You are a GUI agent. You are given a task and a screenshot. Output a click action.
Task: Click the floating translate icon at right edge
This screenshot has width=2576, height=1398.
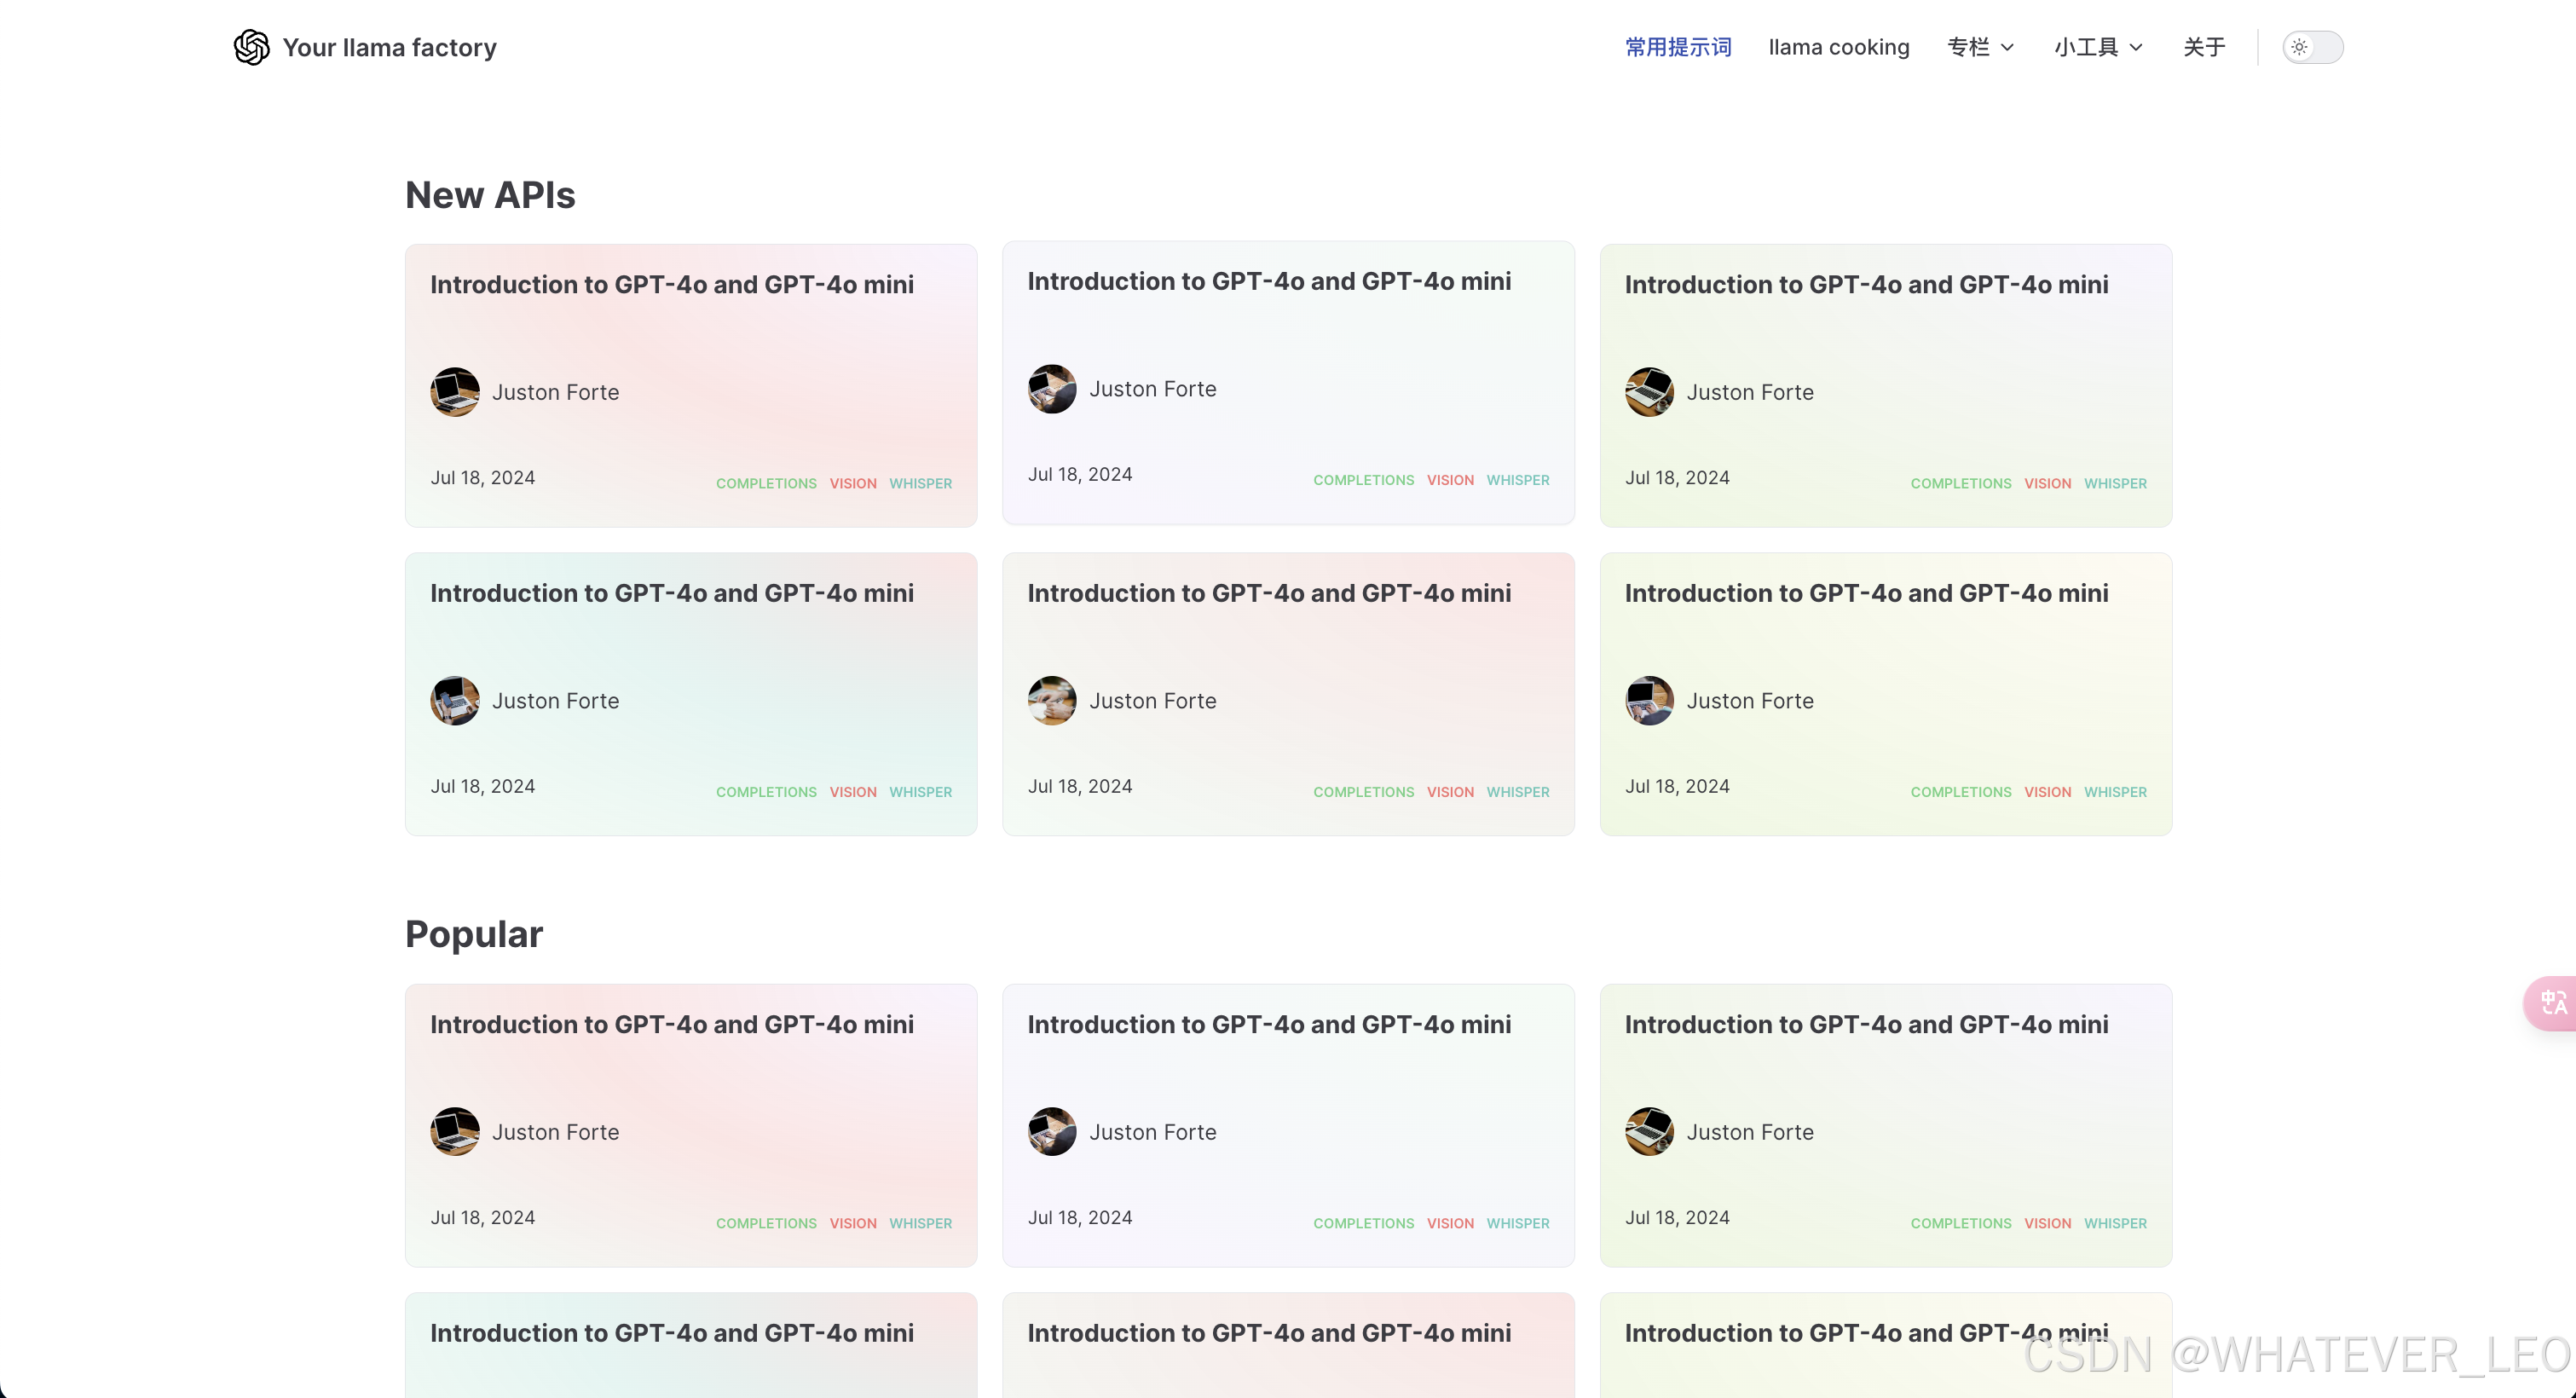(x=2552, y=1002)
